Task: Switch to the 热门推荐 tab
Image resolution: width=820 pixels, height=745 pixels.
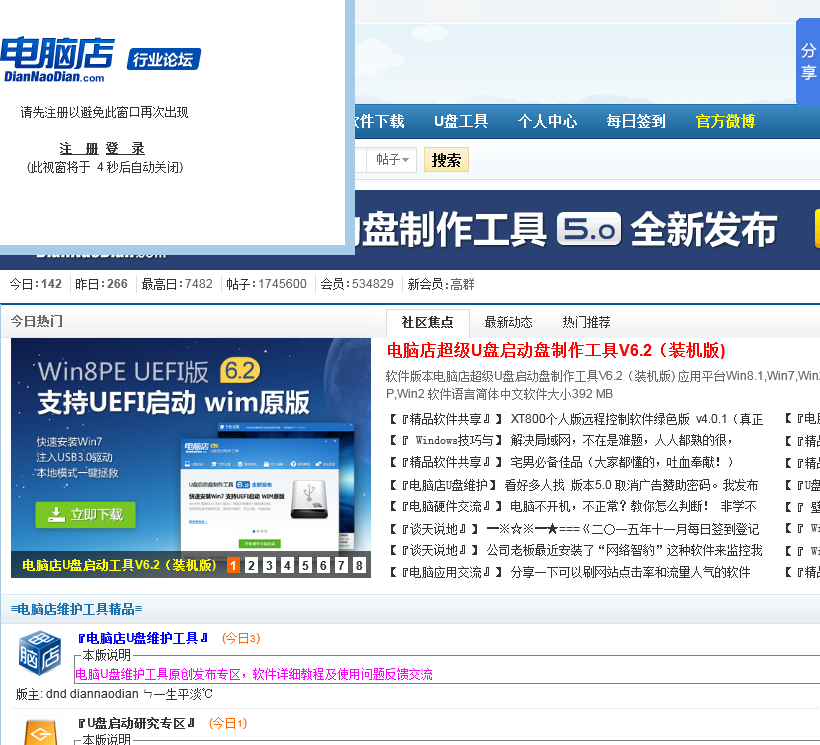Action: pos(586,322)
